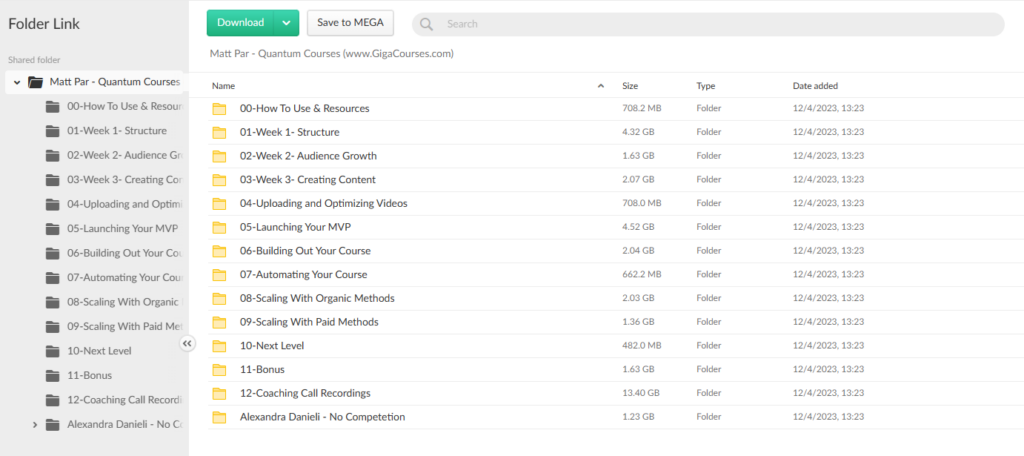The image size is (1024, 456).
Task: Click sidebar folder icon for 10-Next Level
Action: [x=52, y=351]
